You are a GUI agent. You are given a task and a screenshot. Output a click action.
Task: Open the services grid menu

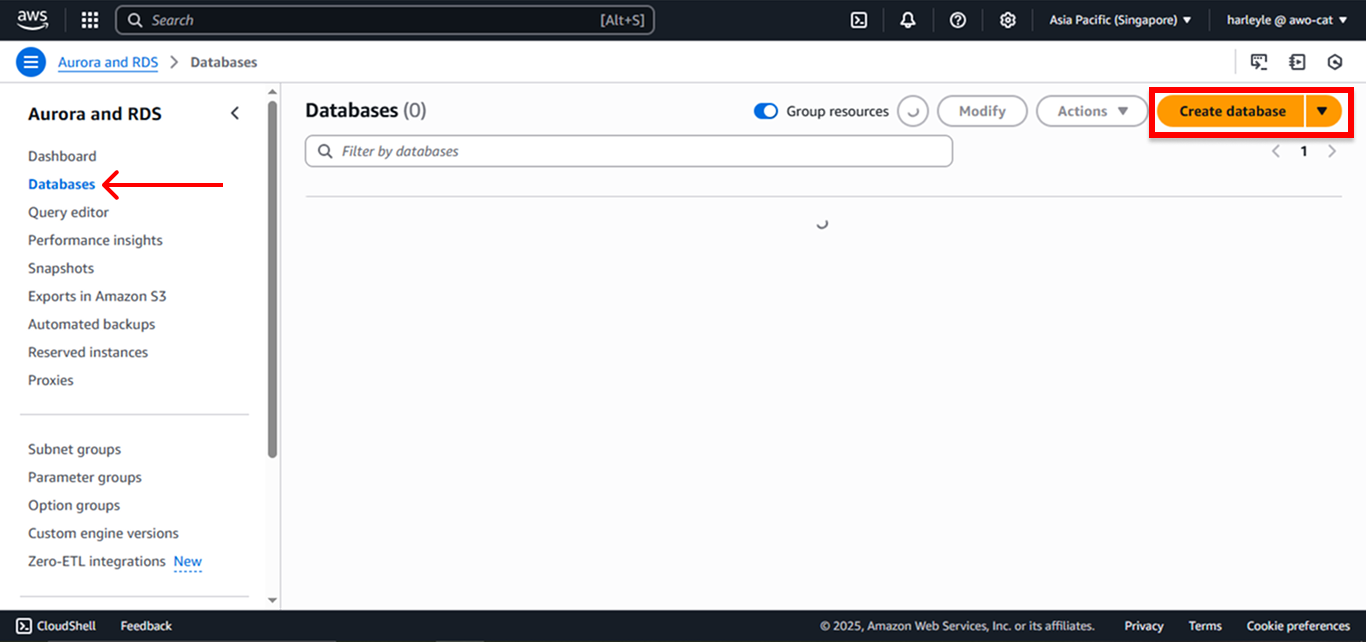click(89, 20)
